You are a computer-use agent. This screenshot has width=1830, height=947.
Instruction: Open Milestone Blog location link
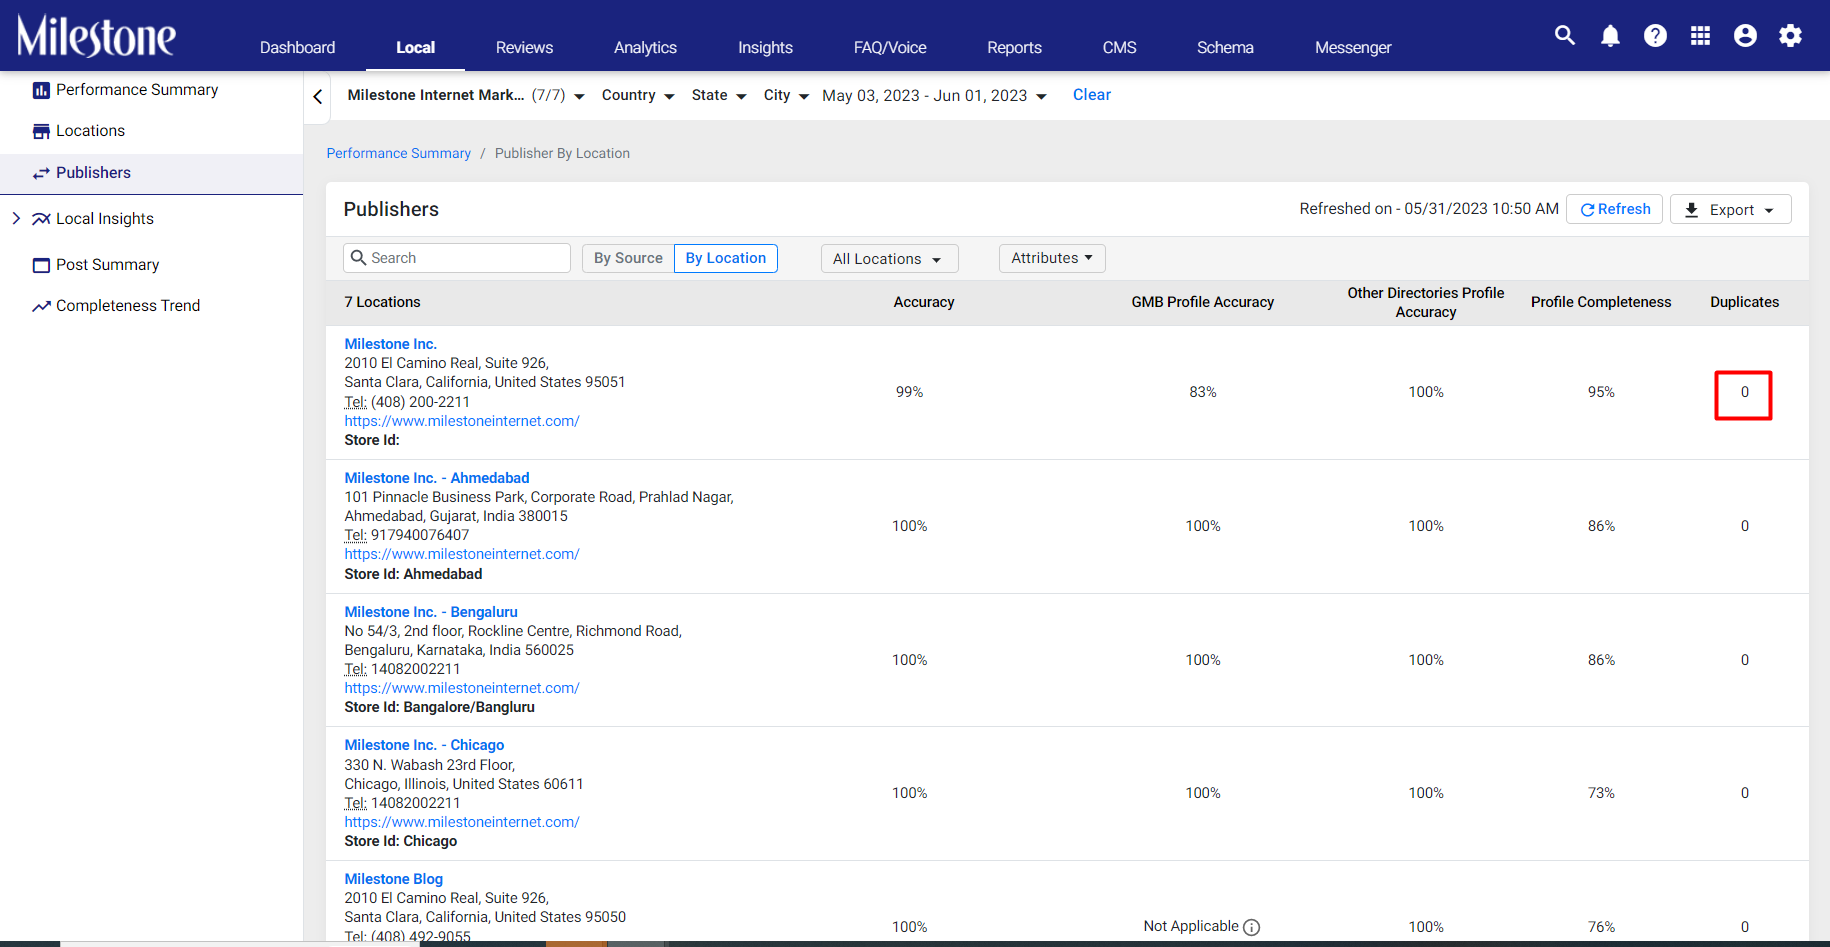click(x=393, y=879)
